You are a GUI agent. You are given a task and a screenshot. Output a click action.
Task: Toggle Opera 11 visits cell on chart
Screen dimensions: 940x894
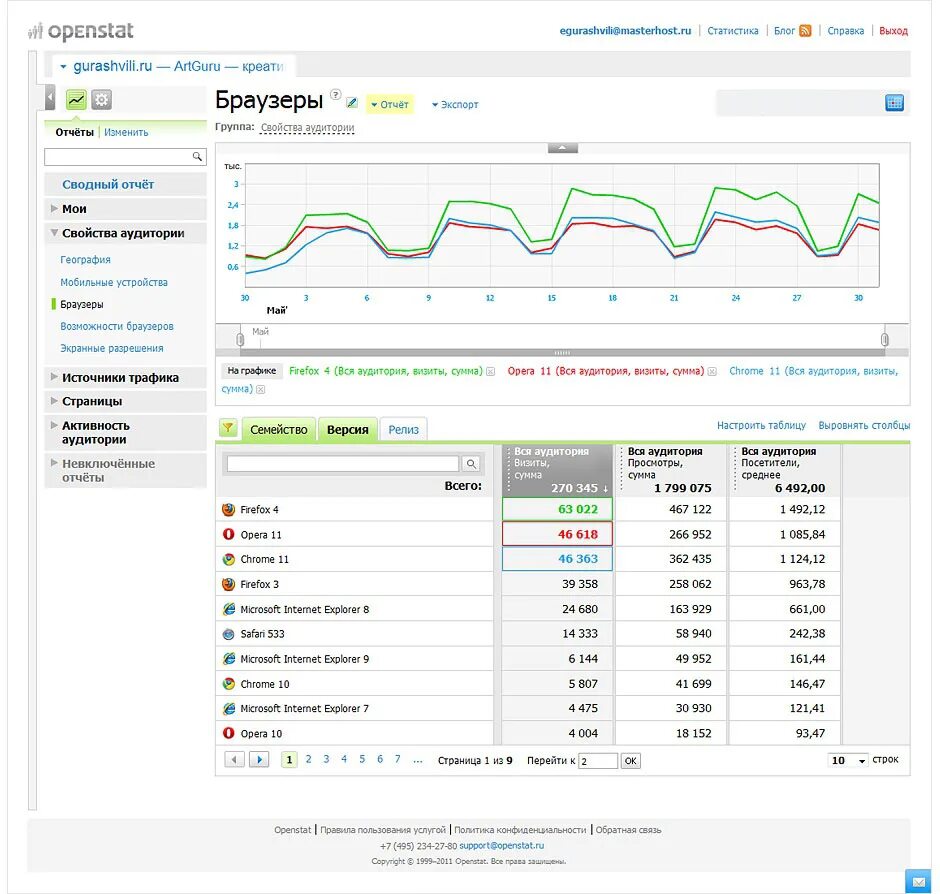(558, 534)
